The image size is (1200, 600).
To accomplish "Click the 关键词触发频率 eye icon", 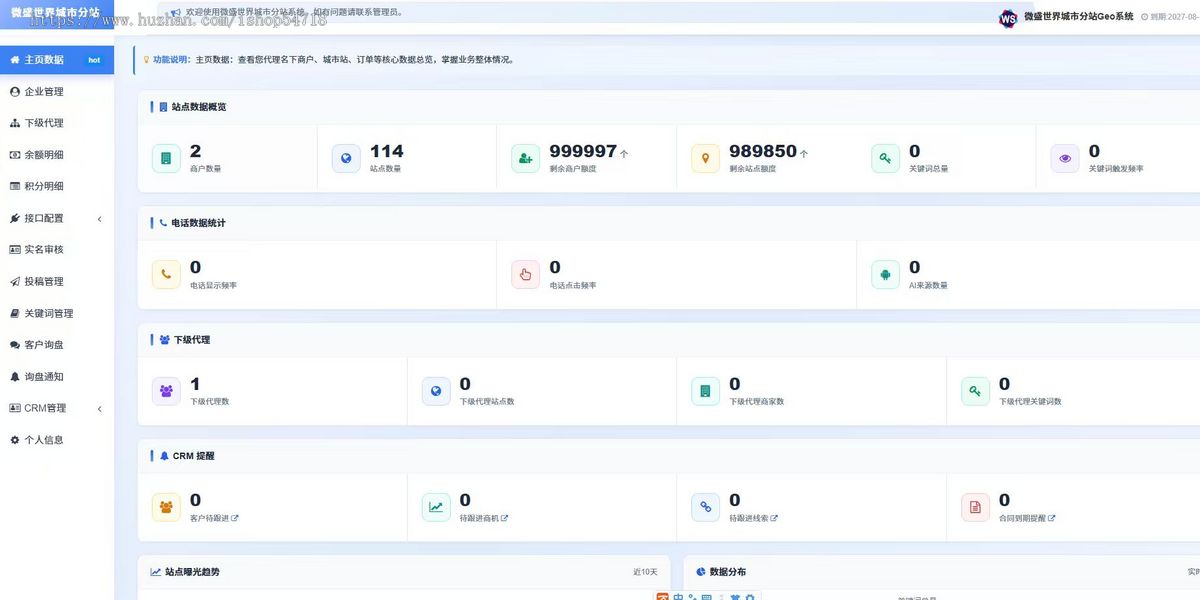I will click(x=1065, y=159).
